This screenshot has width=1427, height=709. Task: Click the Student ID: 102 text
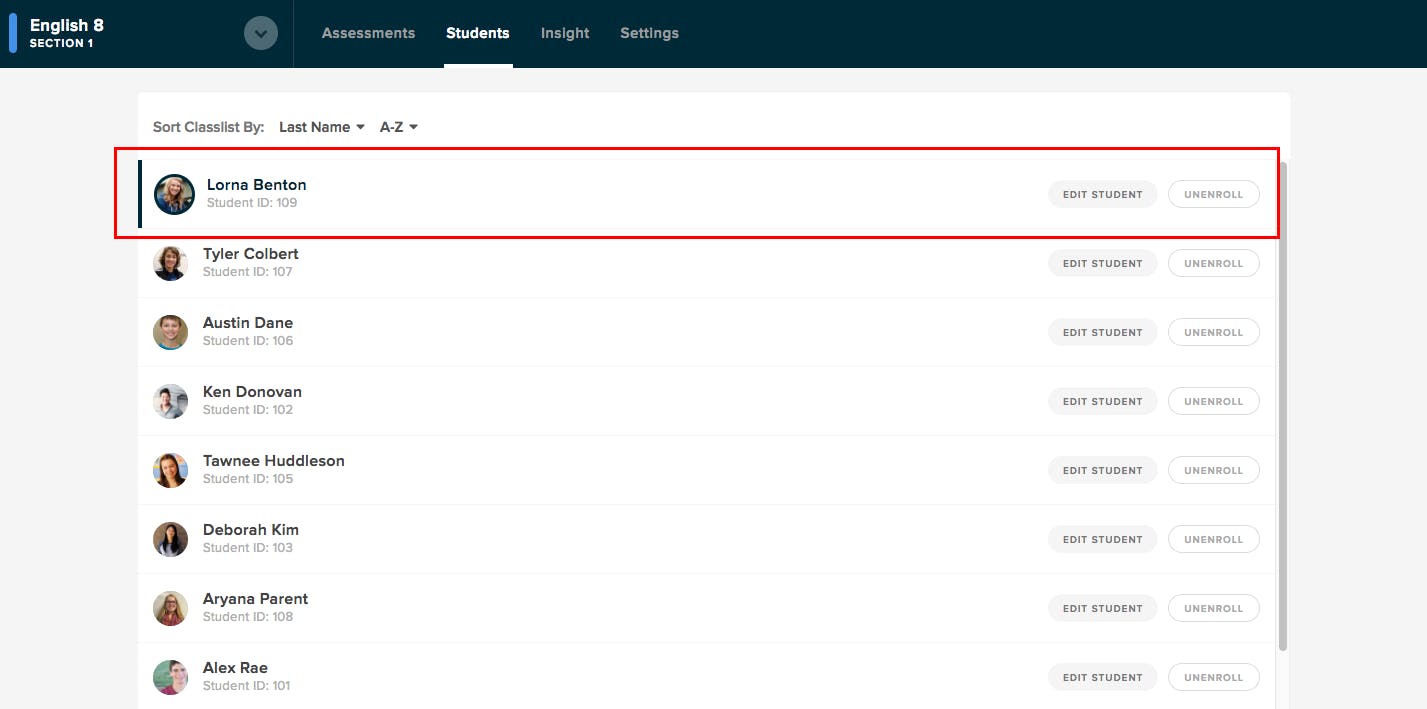coord(248,410)
